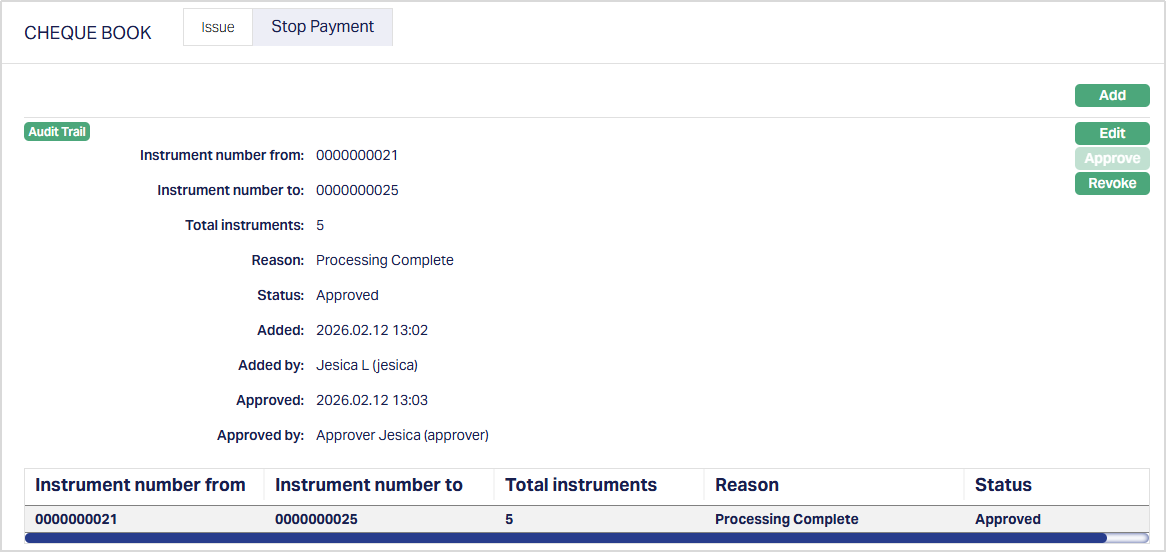Click table cell 0000000025 in the row
1166x552 pixels.
pyautogui.click(x=316, y=519)
